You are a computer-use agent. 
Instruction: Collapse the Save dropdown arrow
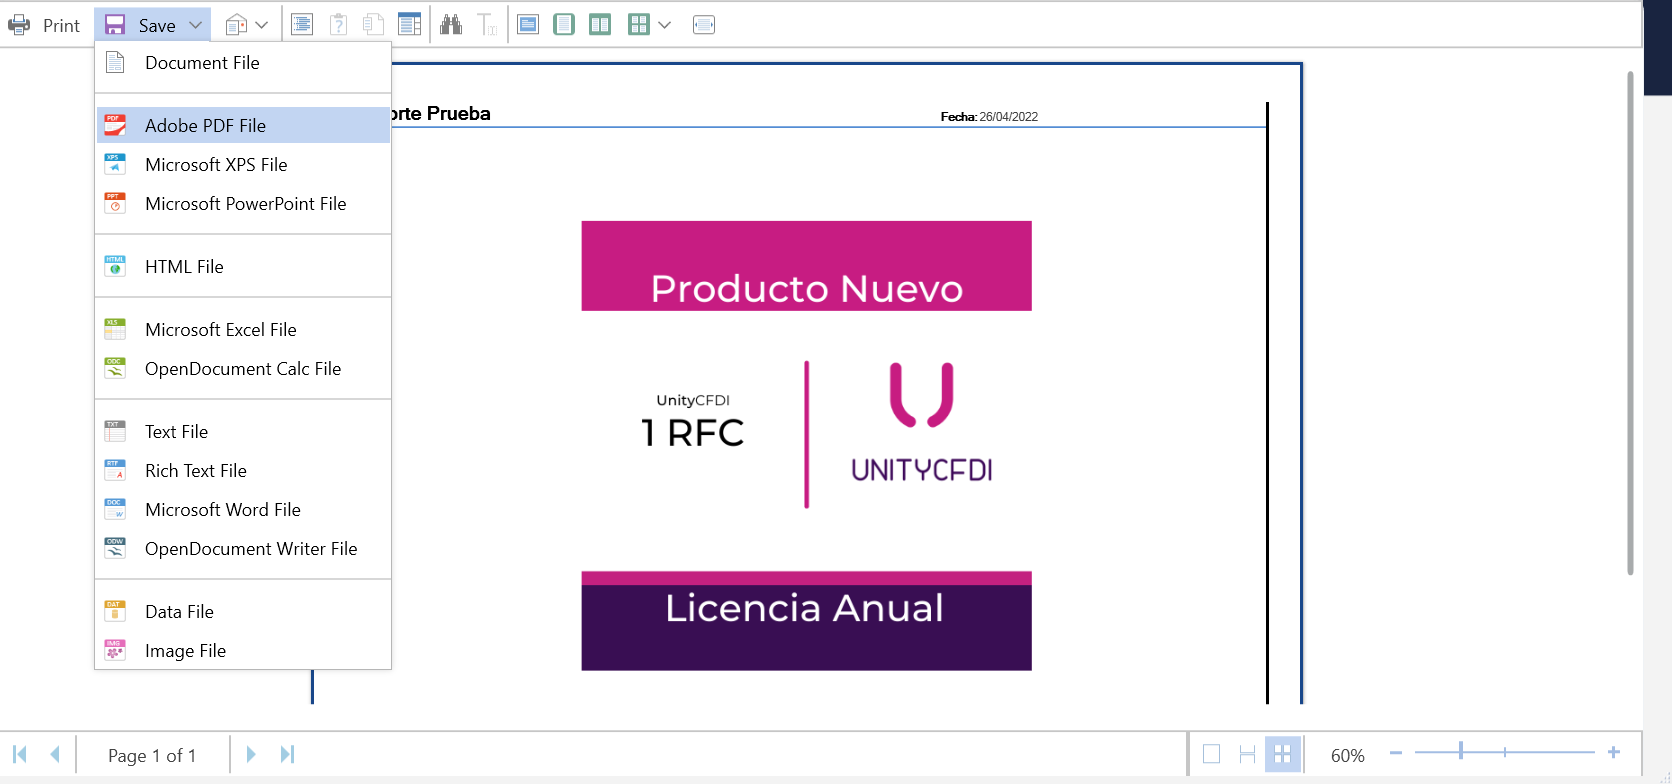(x=196, y=25)
